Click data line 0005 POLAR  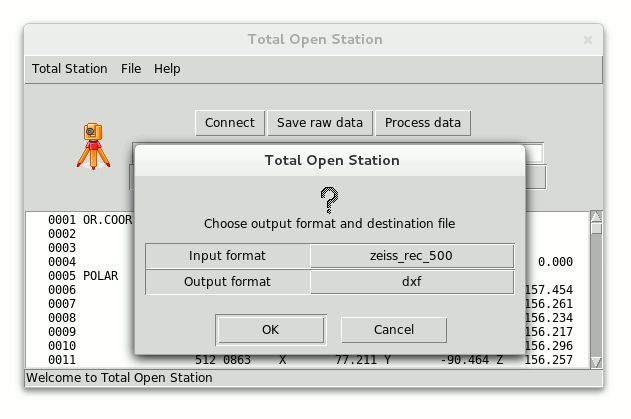tap(83, 276)
